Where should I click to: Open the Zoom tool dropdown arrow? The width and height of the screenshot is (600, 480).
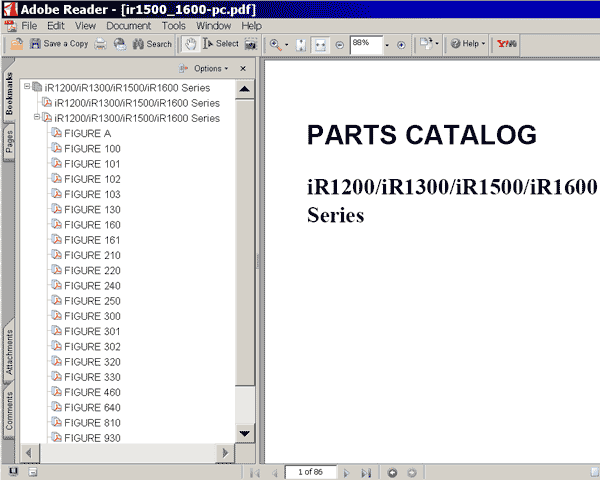pos(287,45)
